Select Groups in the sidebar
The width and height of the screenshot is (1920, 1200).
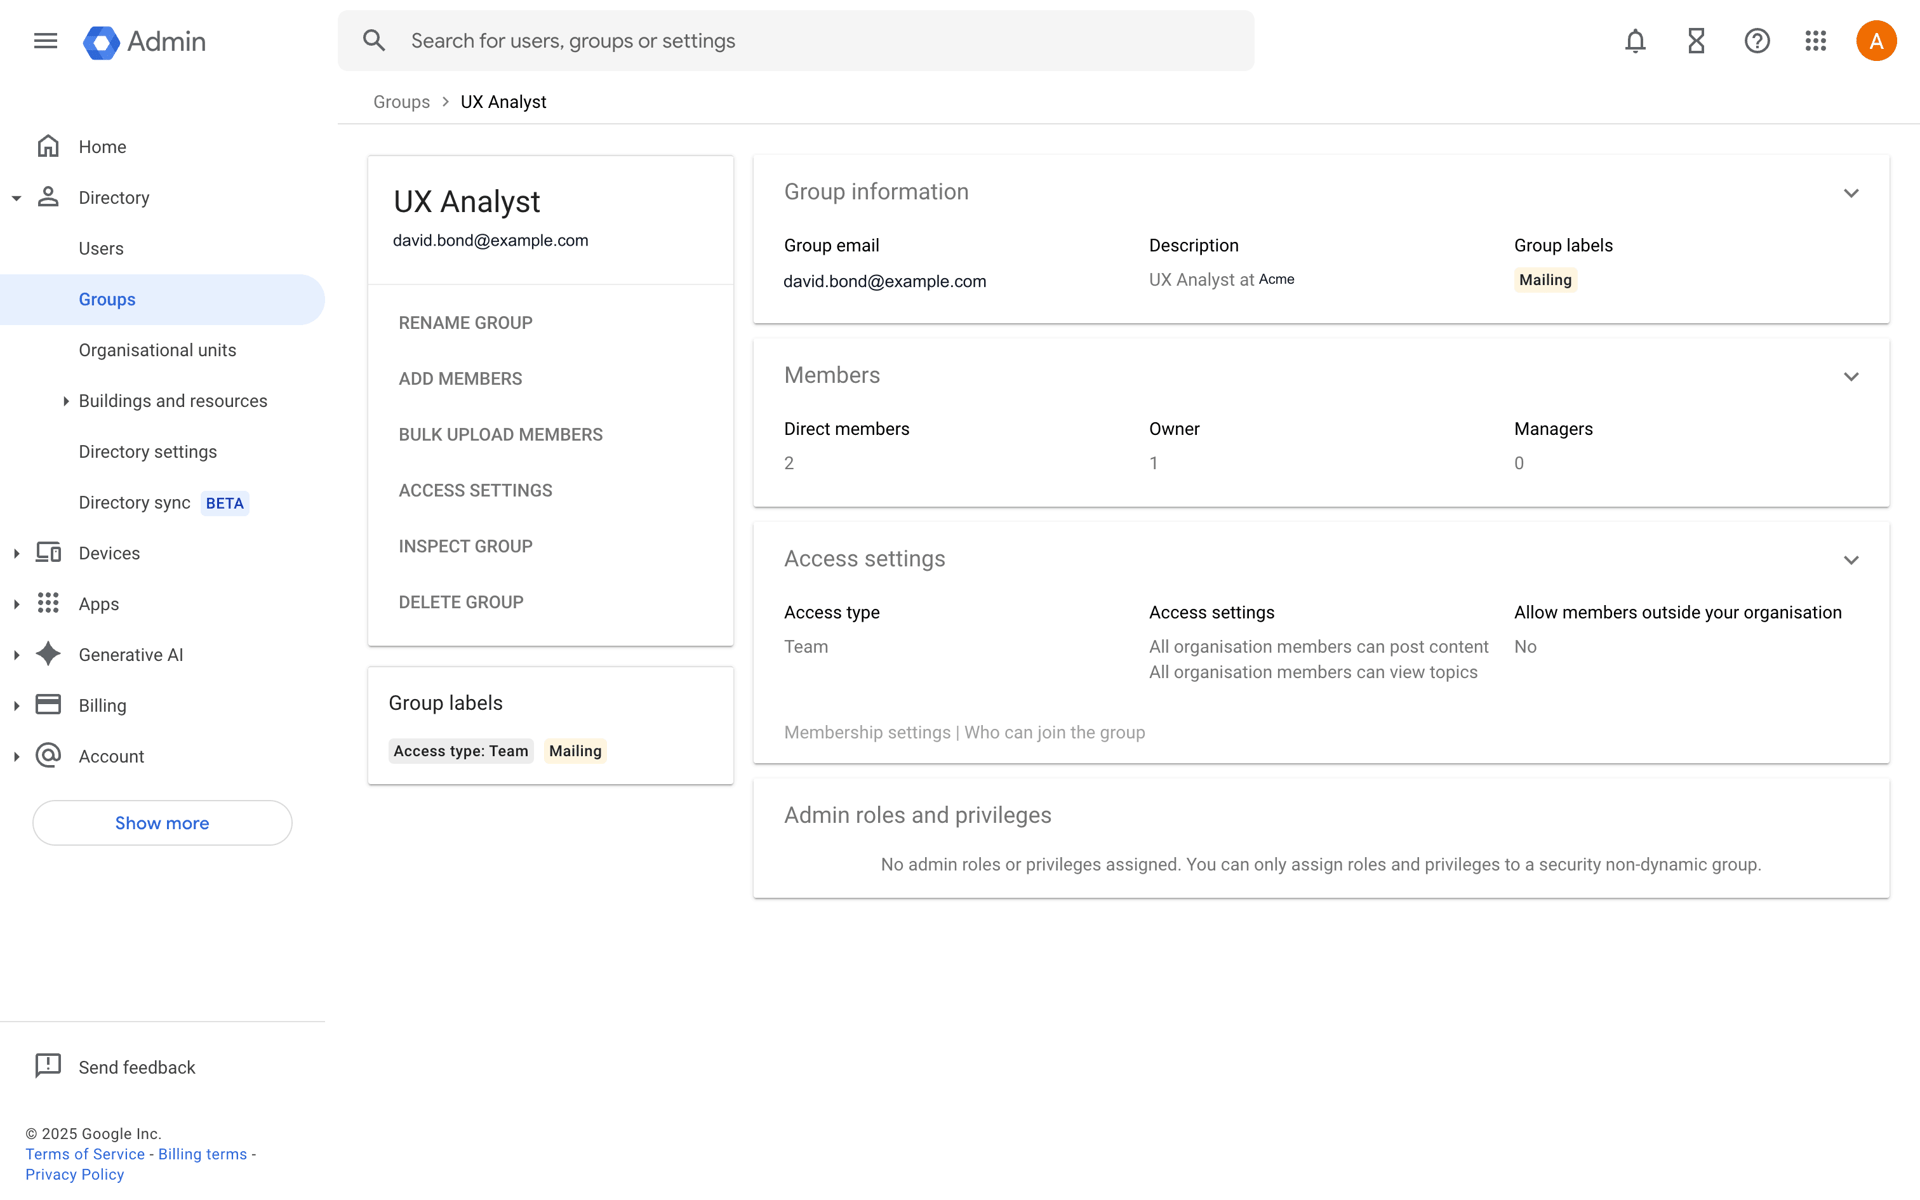[162, 299]
